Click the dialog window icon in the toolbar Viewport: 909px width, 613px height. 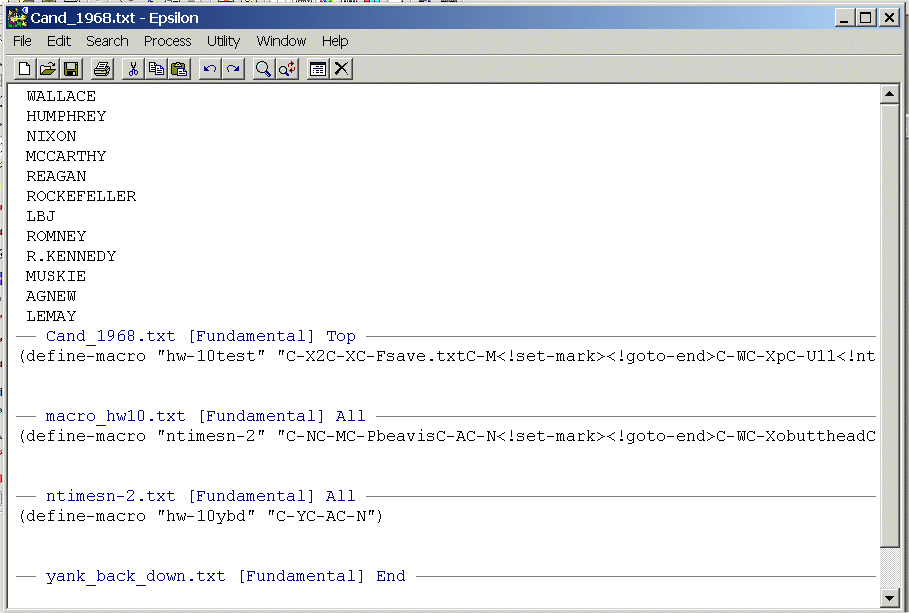318,68
